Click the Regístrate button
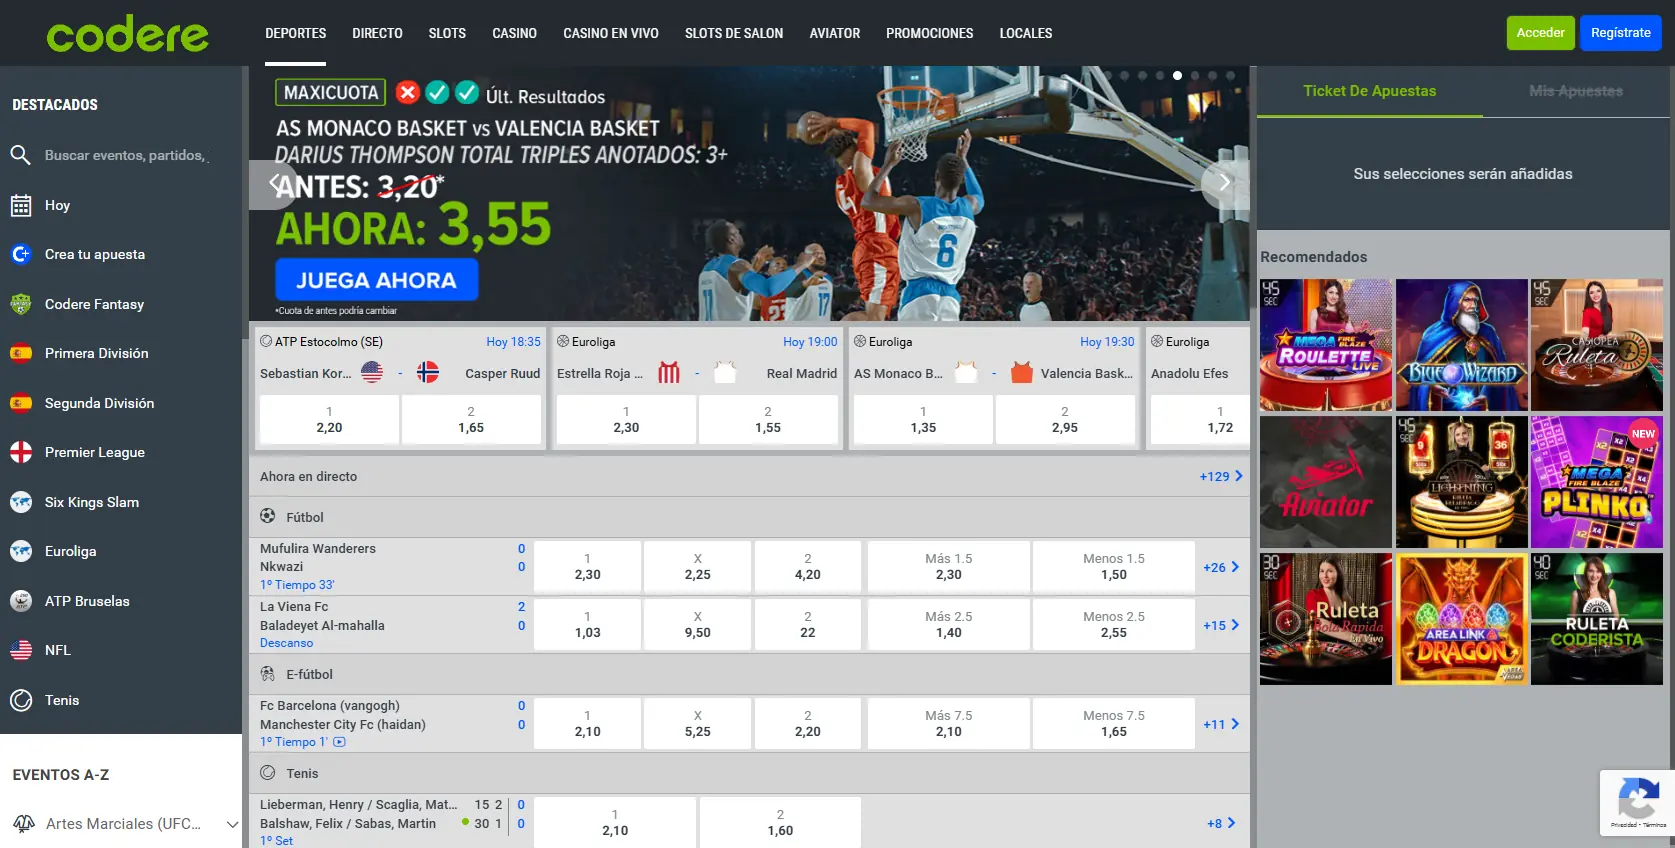The height and width of the screenshot is (848, 1675). click(1621, 33)
